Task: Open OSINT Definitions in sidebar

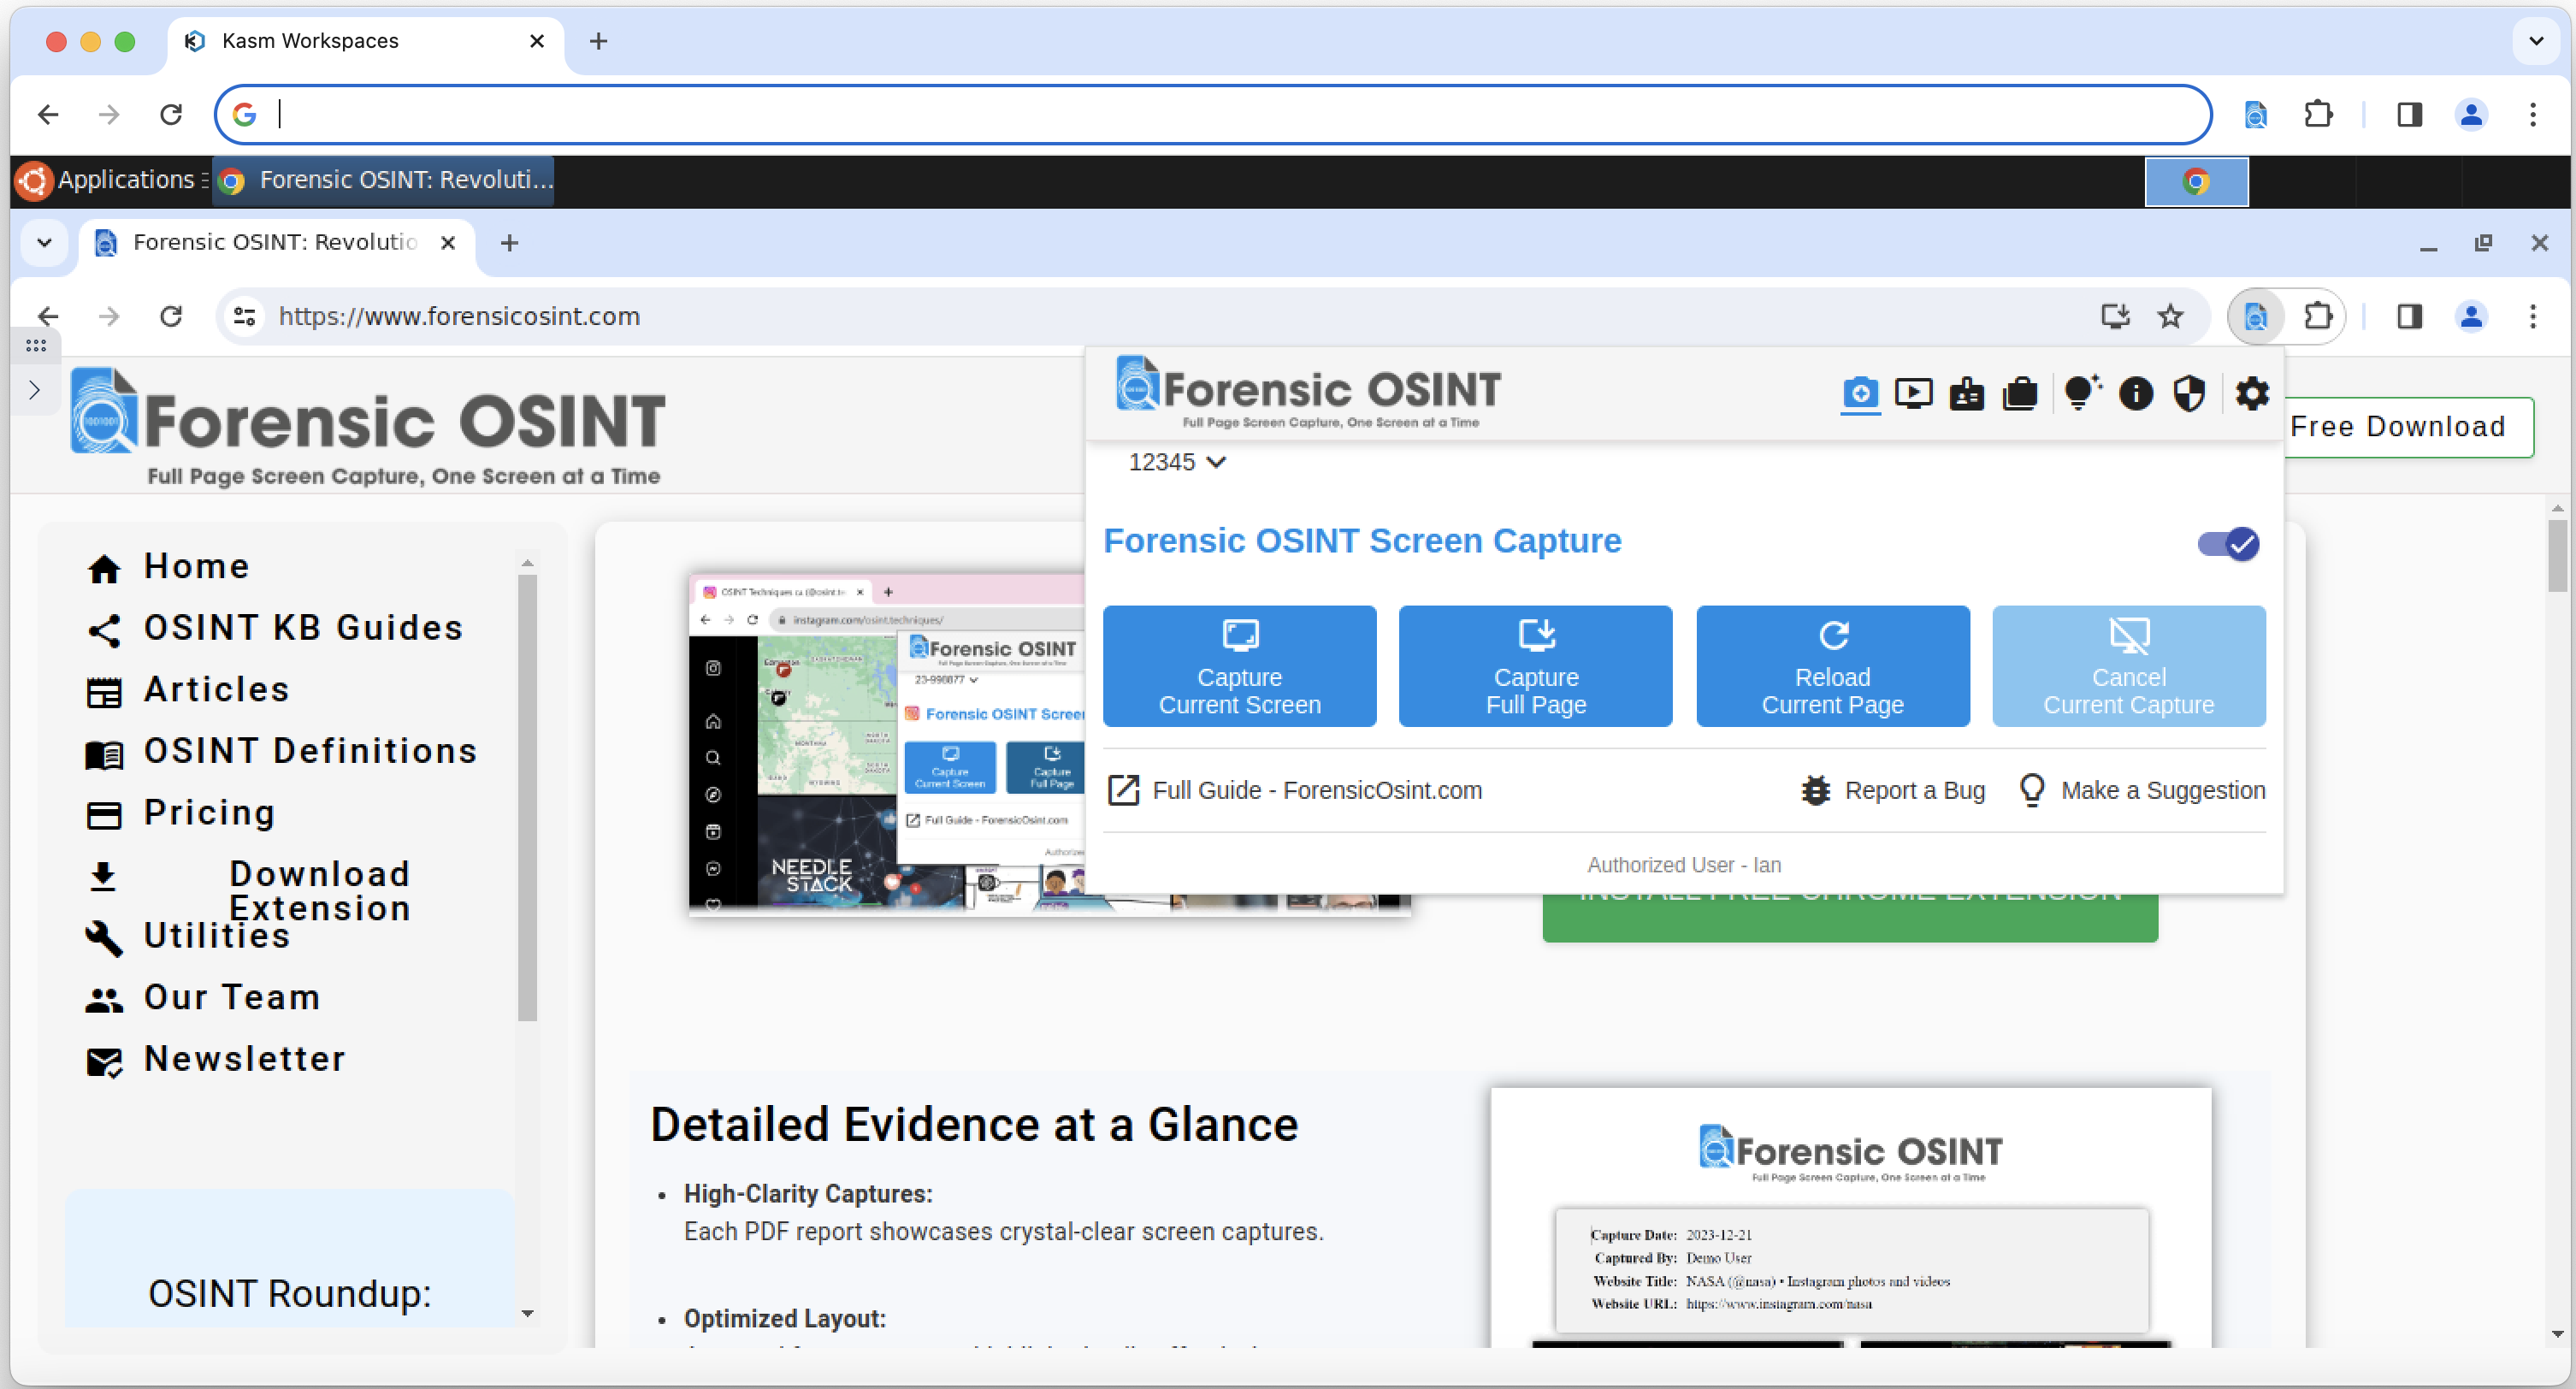Action: tap(282, 751)
